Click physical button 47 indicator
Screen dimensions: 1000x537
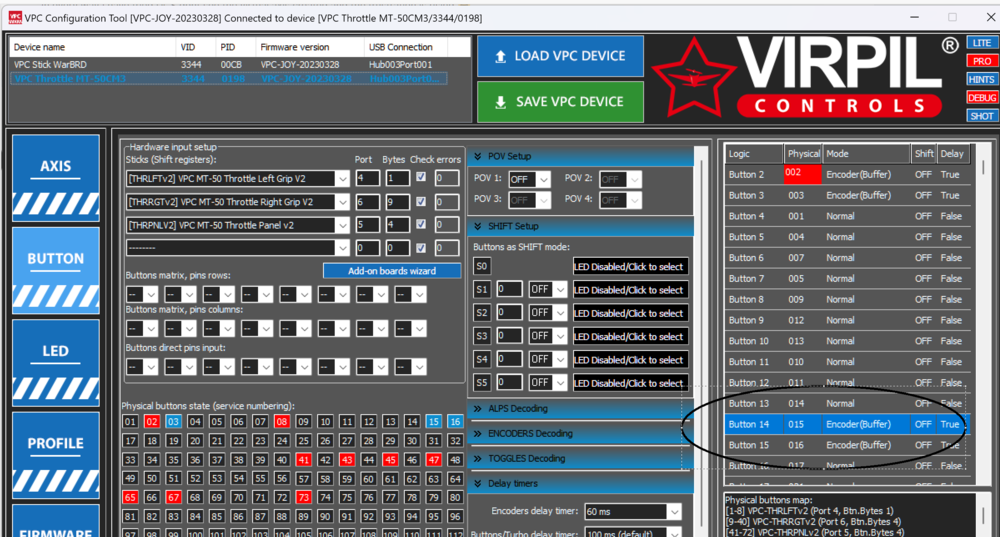433,460
